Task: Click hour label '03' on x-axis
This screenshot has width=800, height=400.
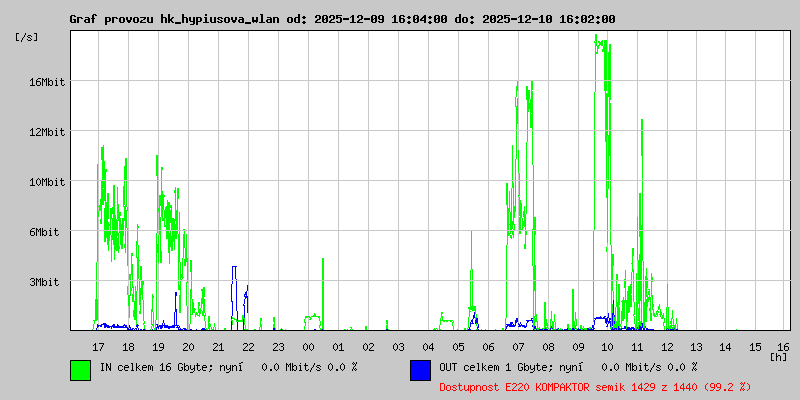Action: (x=398, y=347)
